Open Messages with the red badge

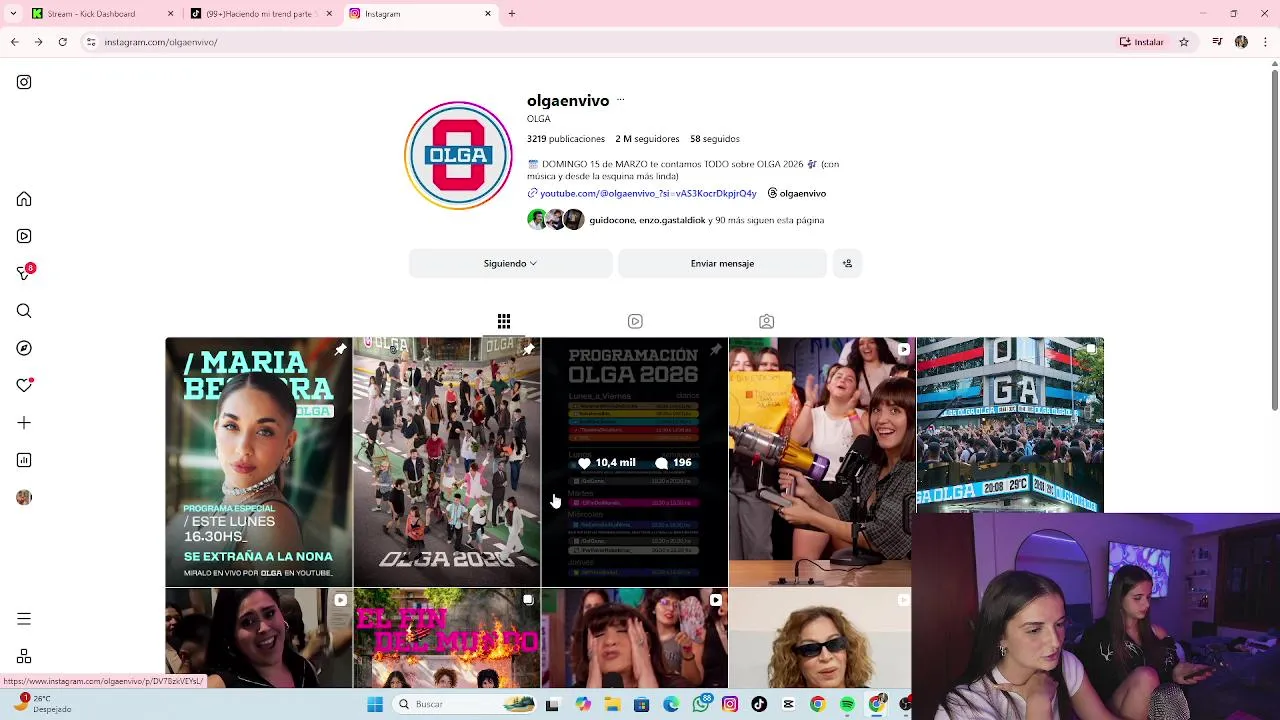coord(24,273)
